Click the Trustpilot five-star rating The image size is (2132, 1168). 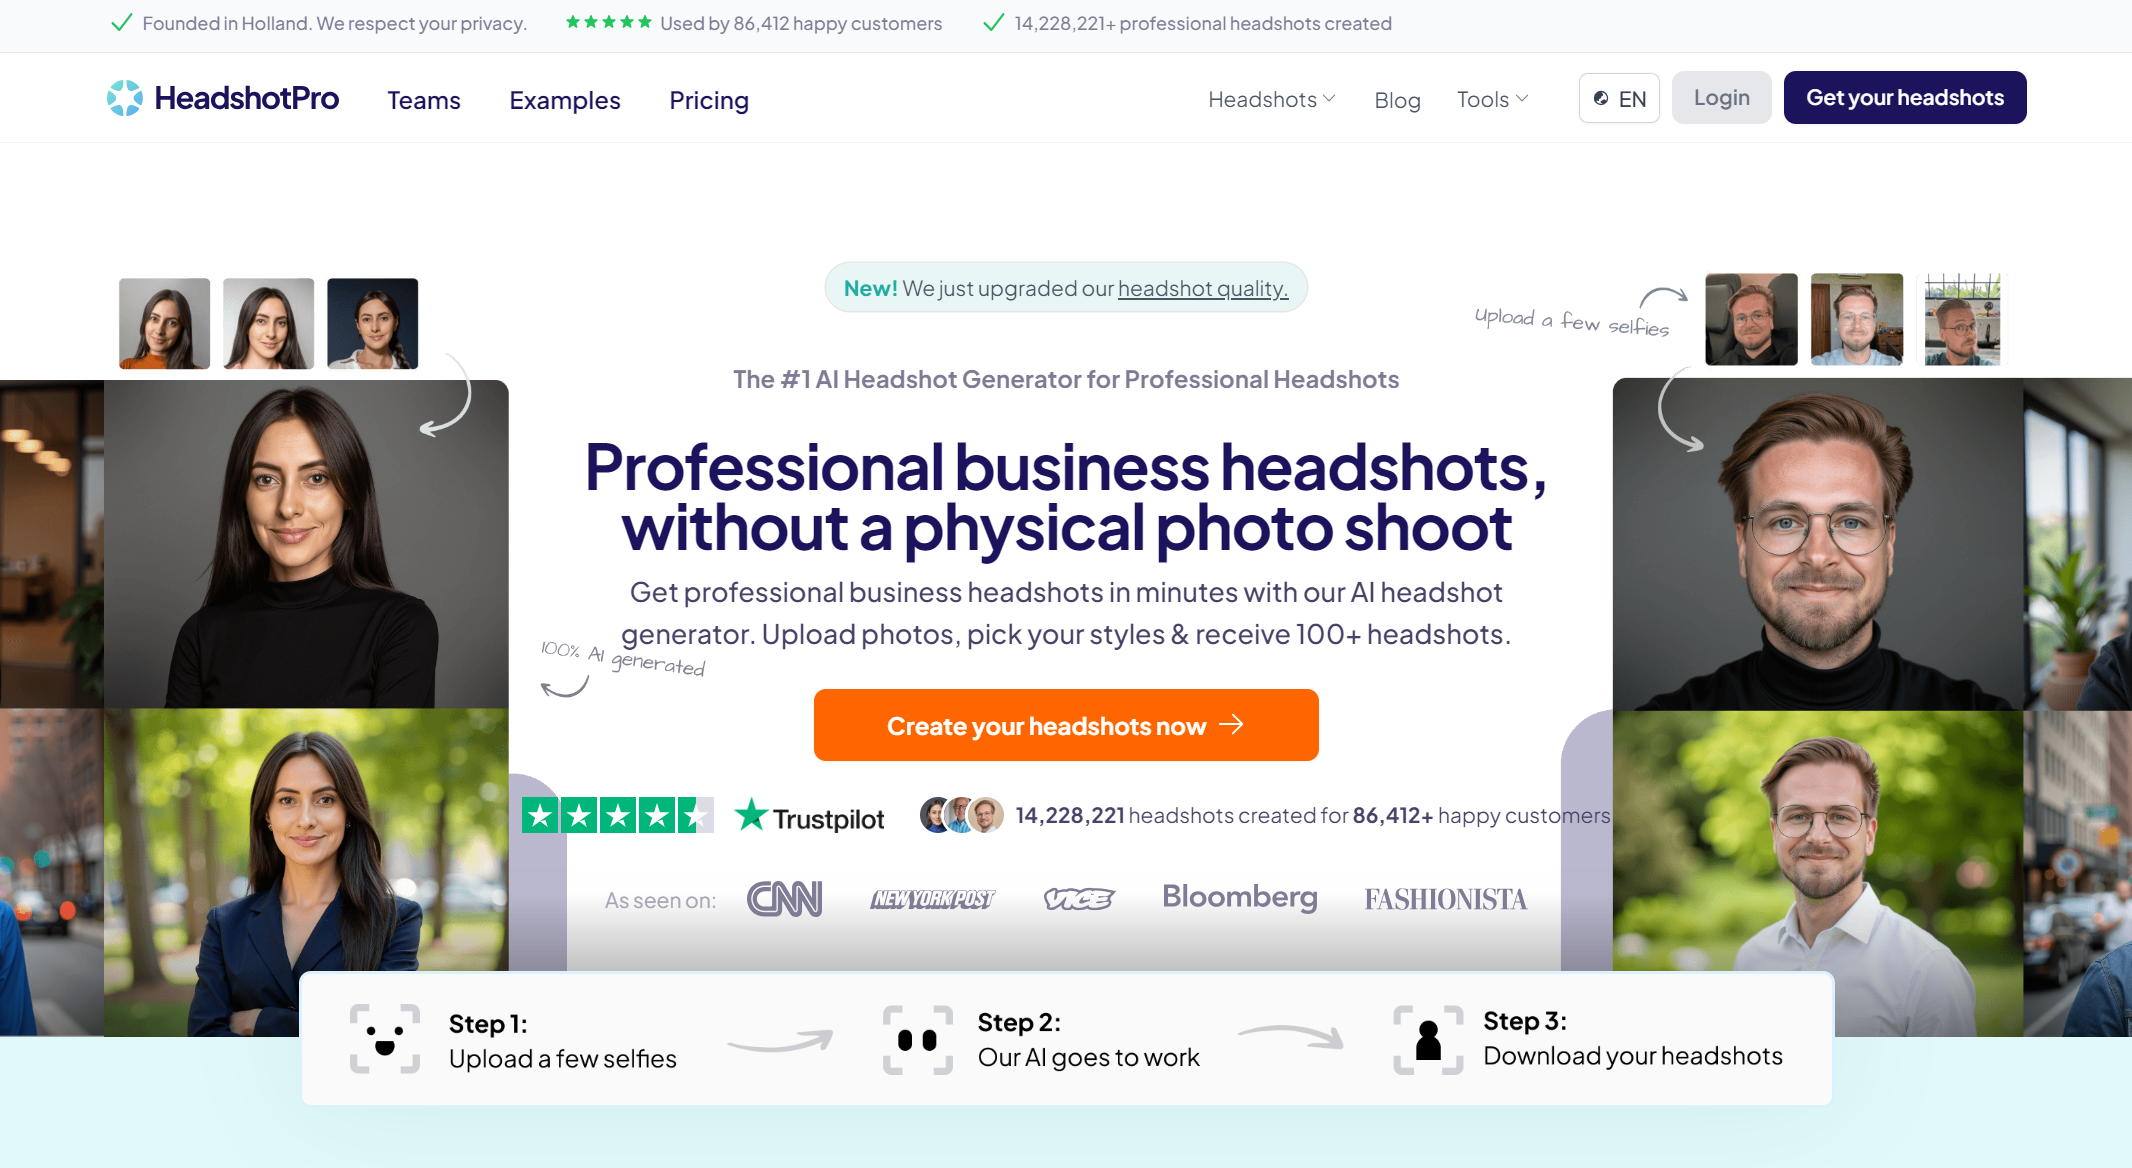617,815
